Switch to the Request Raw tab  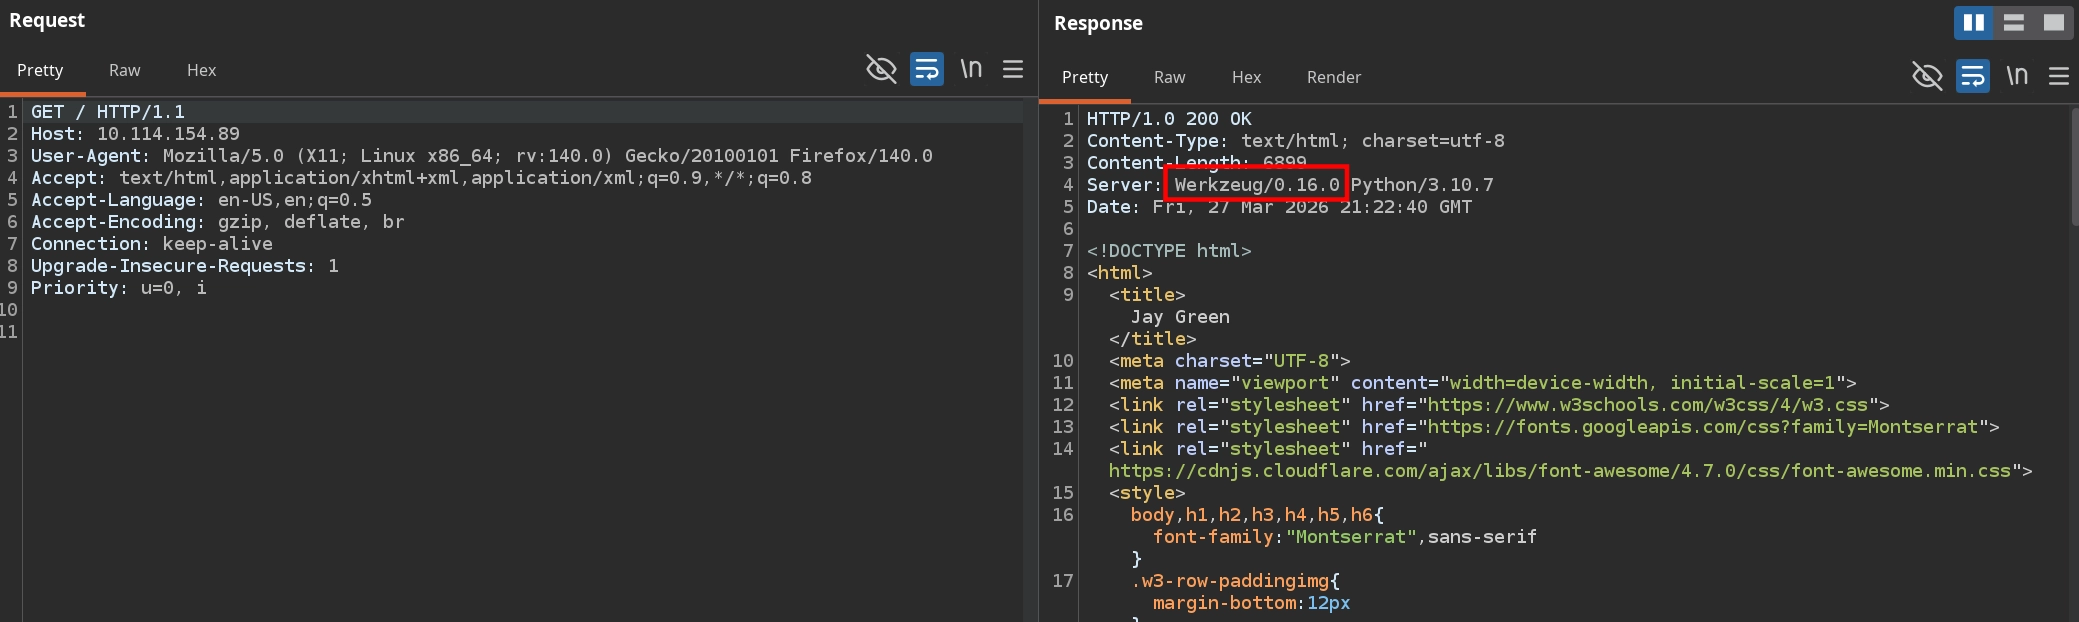click(x=124, y=70)
